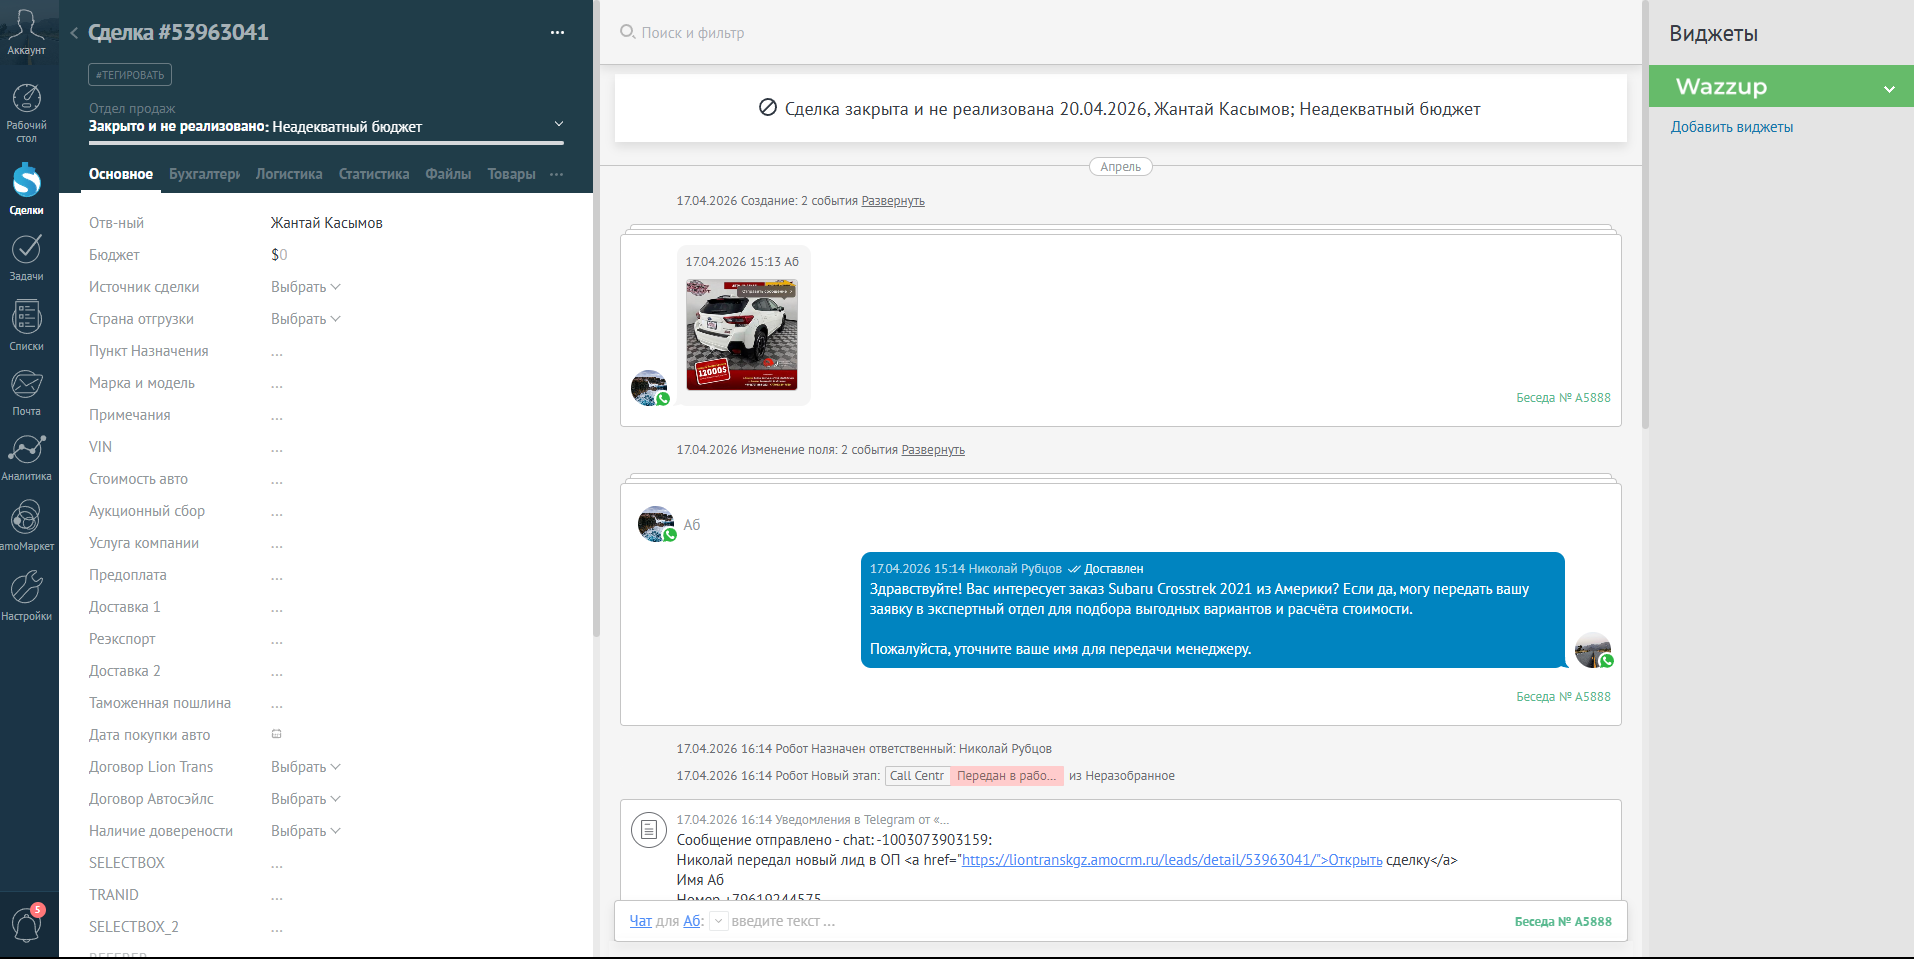The image size is (1914, 959).
Task: Click the note icon of Telegram notification
Action: point(648,829)
